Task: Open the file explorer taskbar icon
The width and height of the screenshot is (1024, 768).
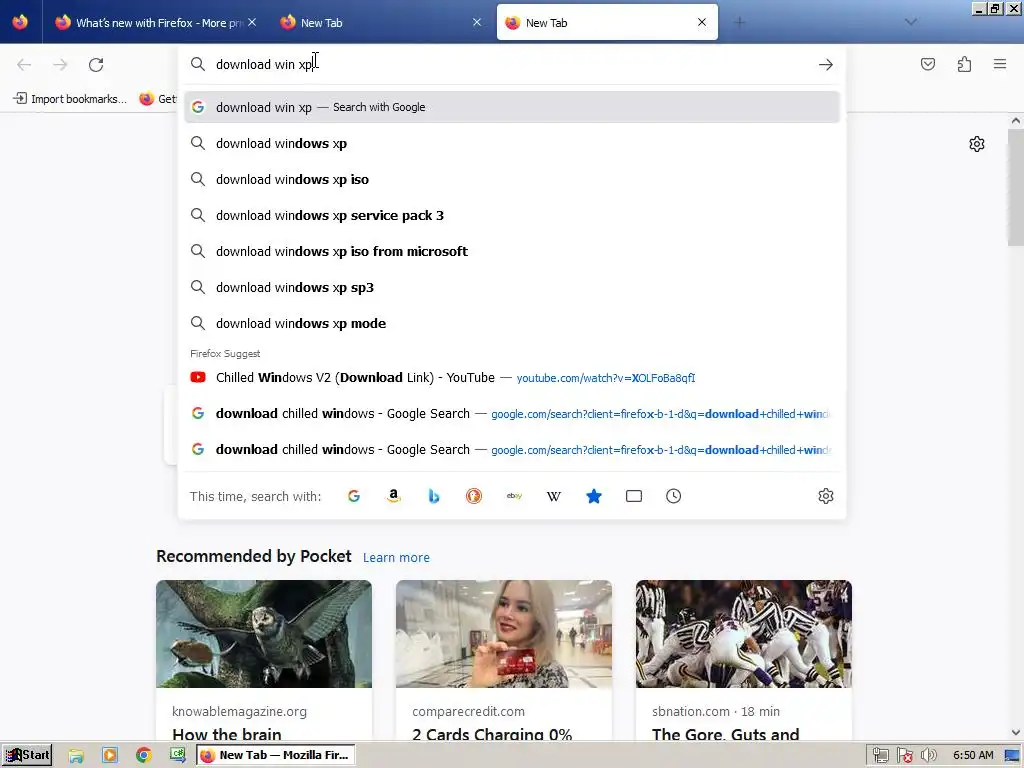Action: (x=76, y=756)
